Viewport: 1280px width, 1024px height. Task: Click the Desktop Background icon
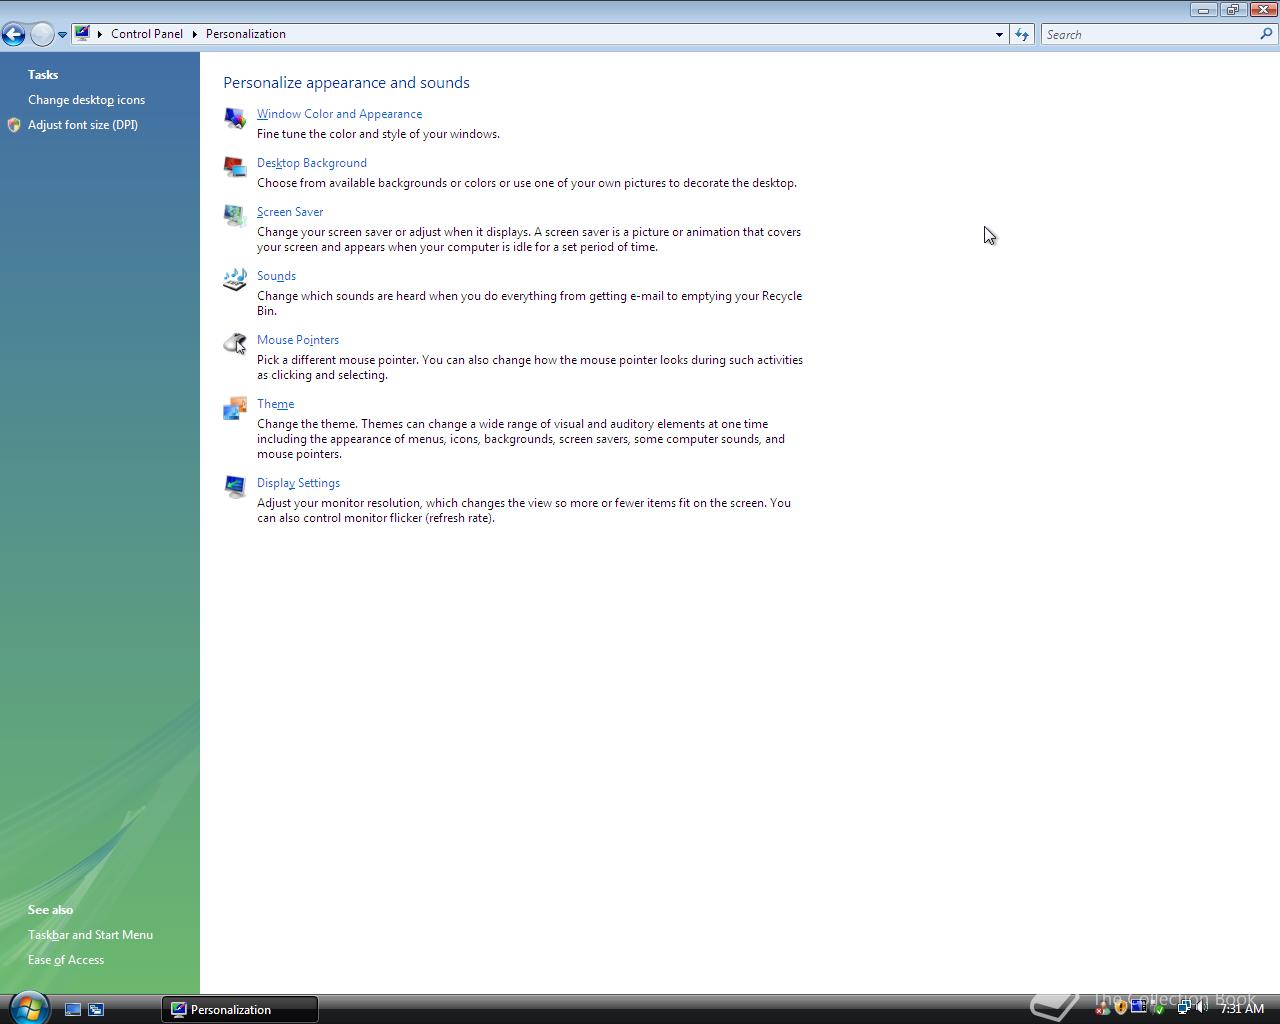[235, 167]
